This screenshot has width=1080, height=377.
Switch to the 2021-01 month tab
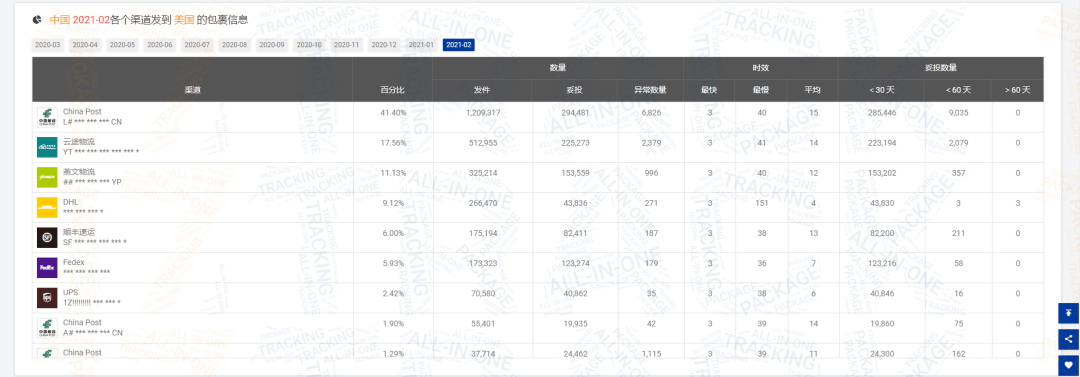(421, 45)
